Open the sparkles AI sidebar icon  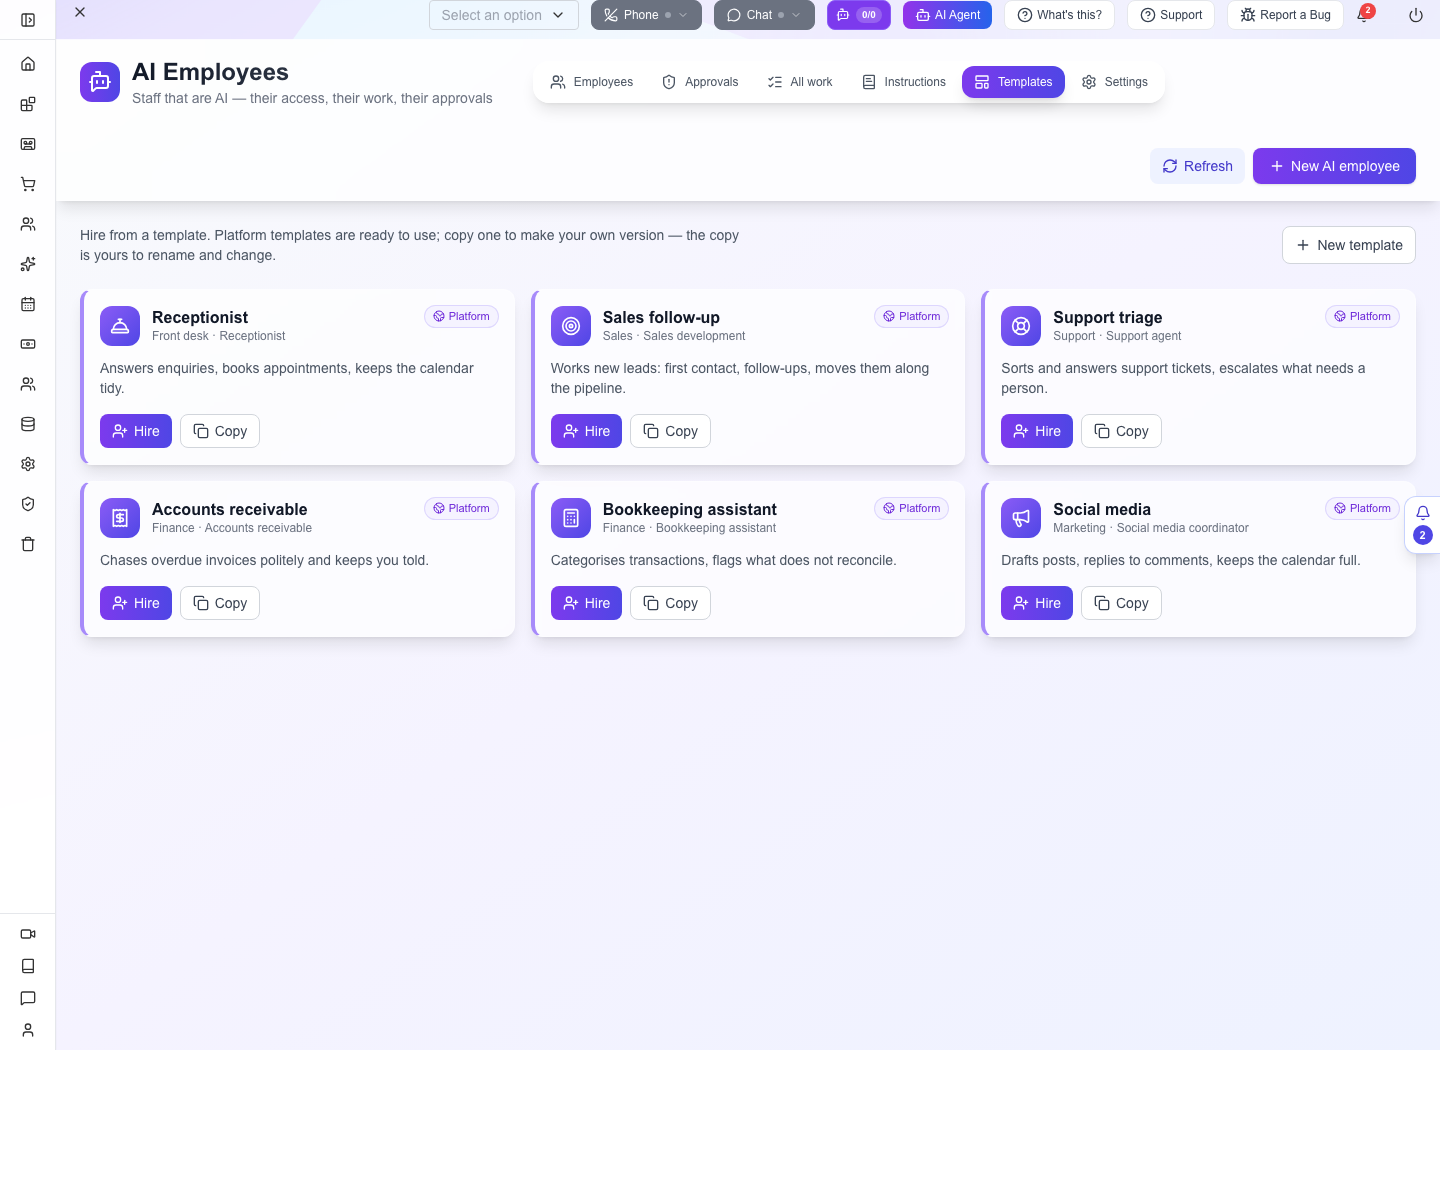click(x=28, y=264)
